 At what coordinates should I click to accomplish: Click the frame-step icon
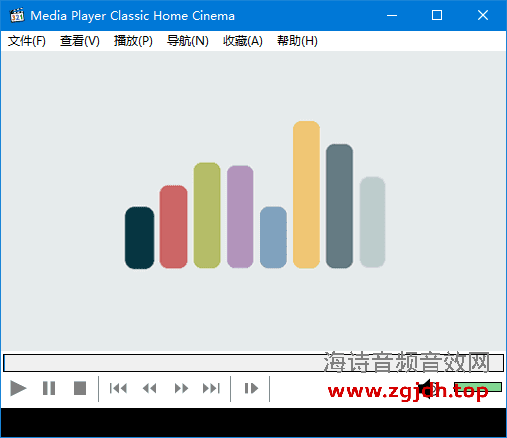coord(251,388)
